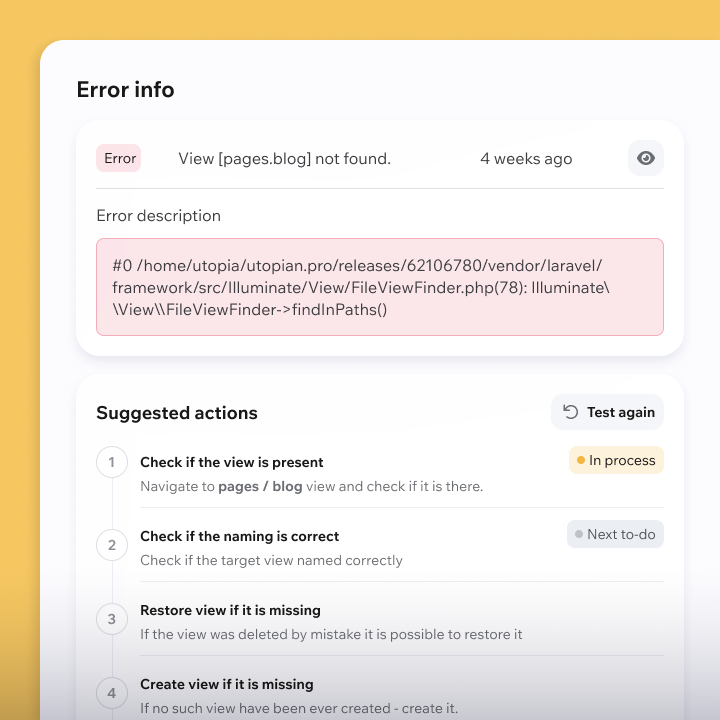Select the step 3 number circle
Screen dimensions: 720x720
tap(112, 619)
